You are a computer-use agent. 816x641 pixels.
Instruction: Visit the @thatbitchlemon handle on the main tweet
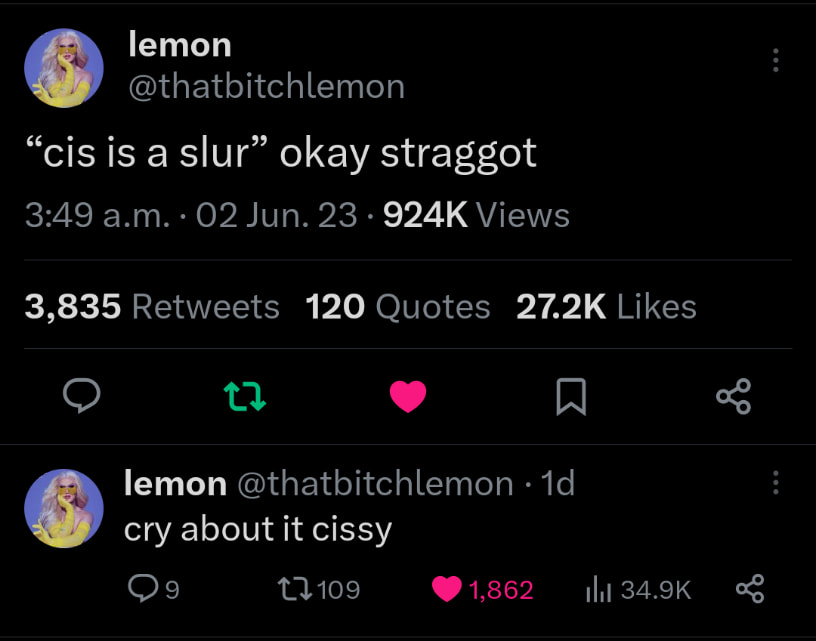point(266,86)
